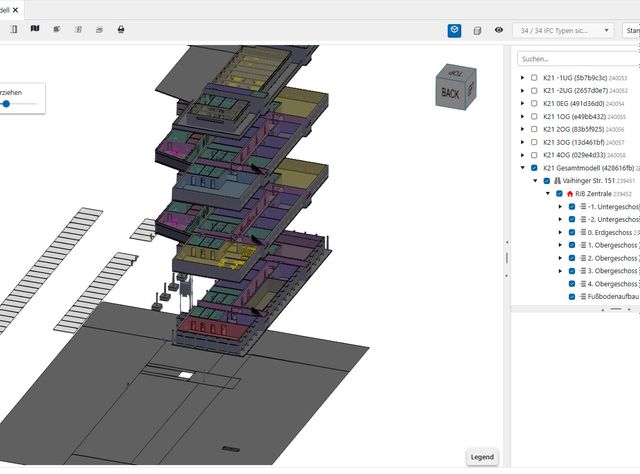Expand the 2. Obergeschoss node

point(560,258)
